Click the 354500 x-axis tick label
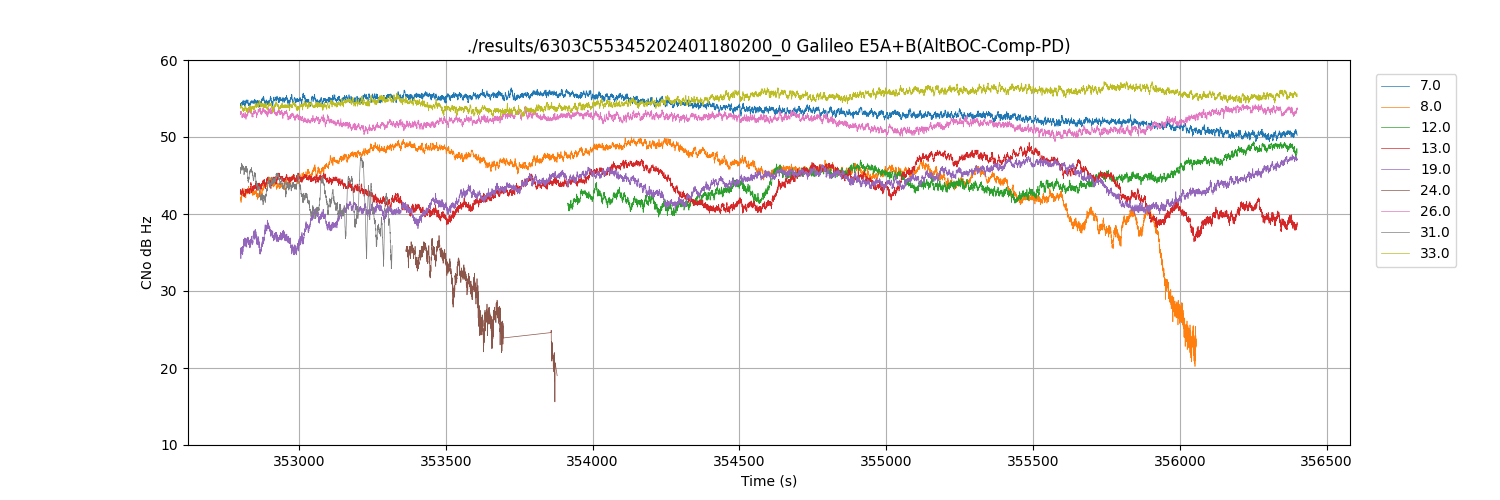The width and height of the screenshot is (1500, 500). click(739, 461)
